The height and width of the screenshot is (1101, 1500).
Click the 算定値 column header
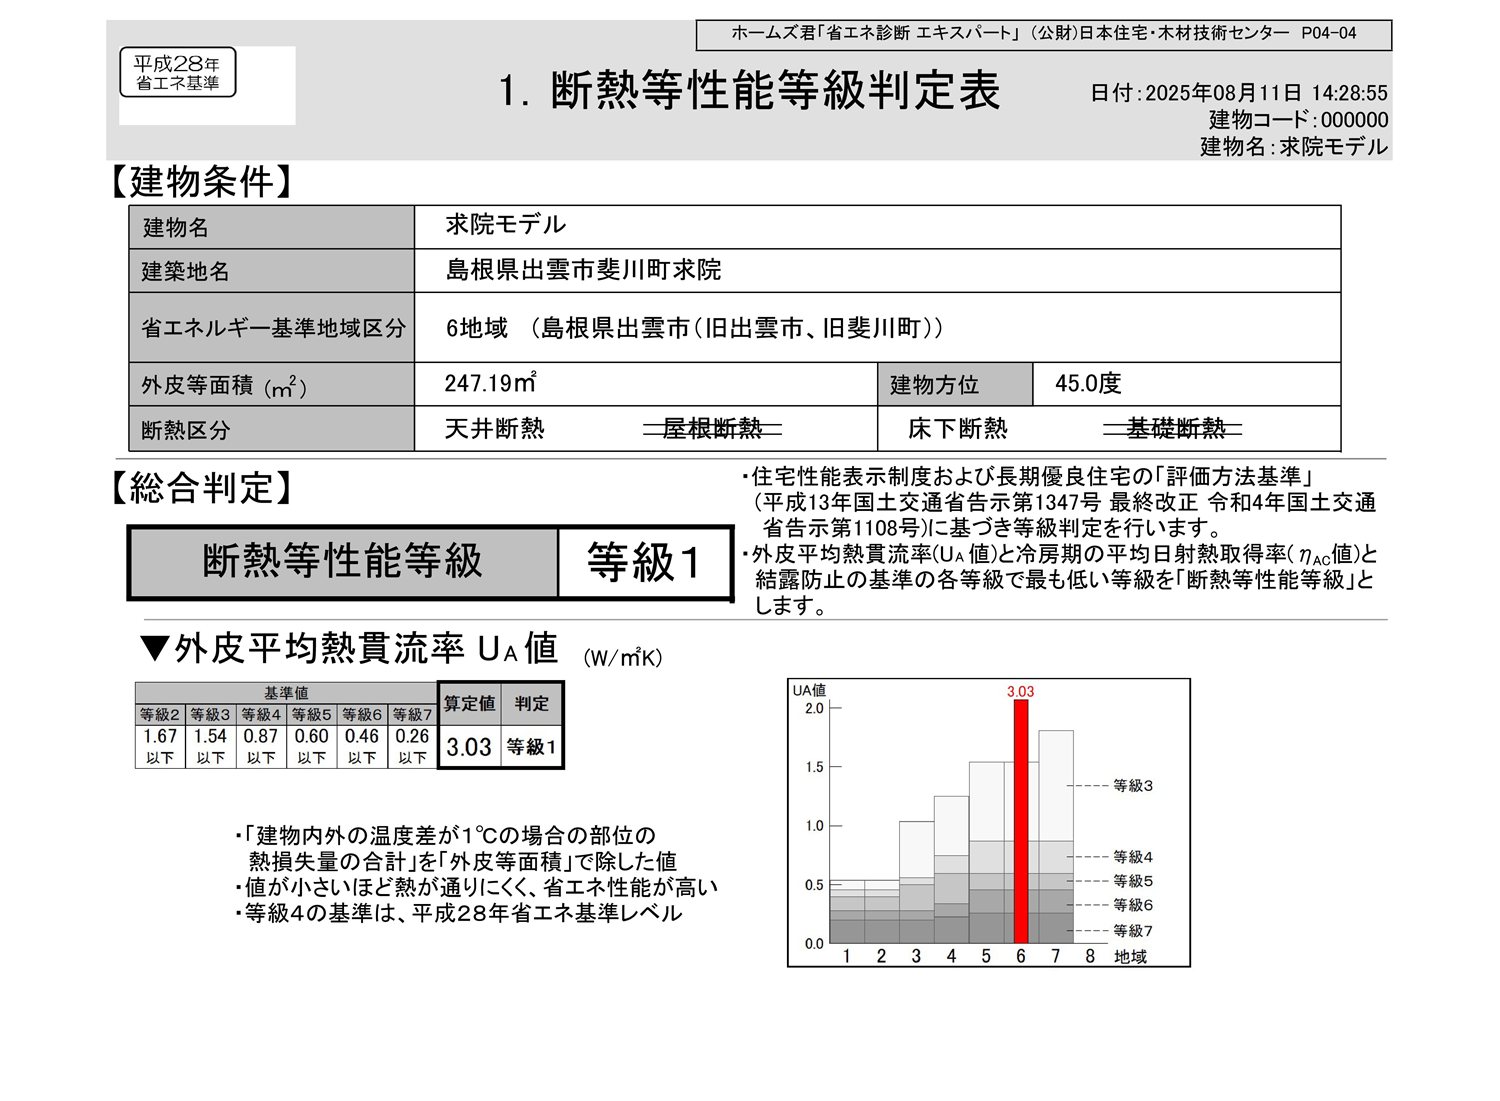[x=469, y=704]
